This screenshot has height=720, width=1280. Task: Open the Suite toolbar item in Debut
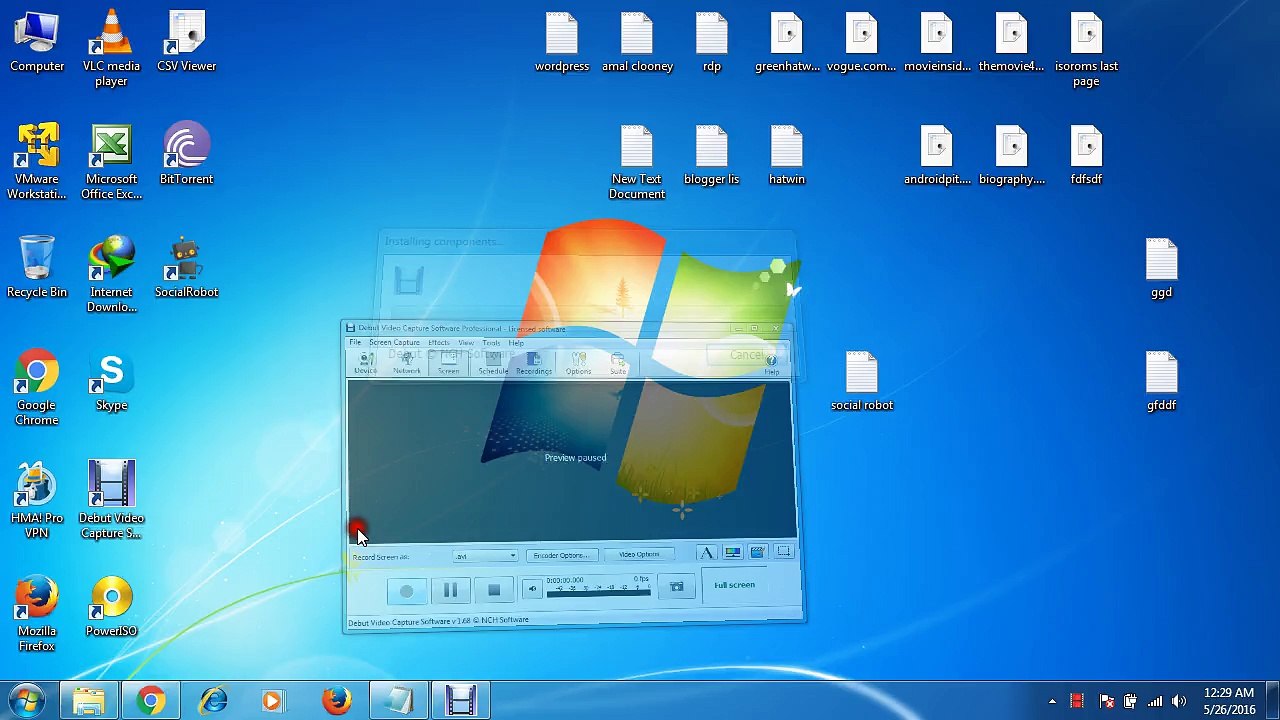click(618, 363)
